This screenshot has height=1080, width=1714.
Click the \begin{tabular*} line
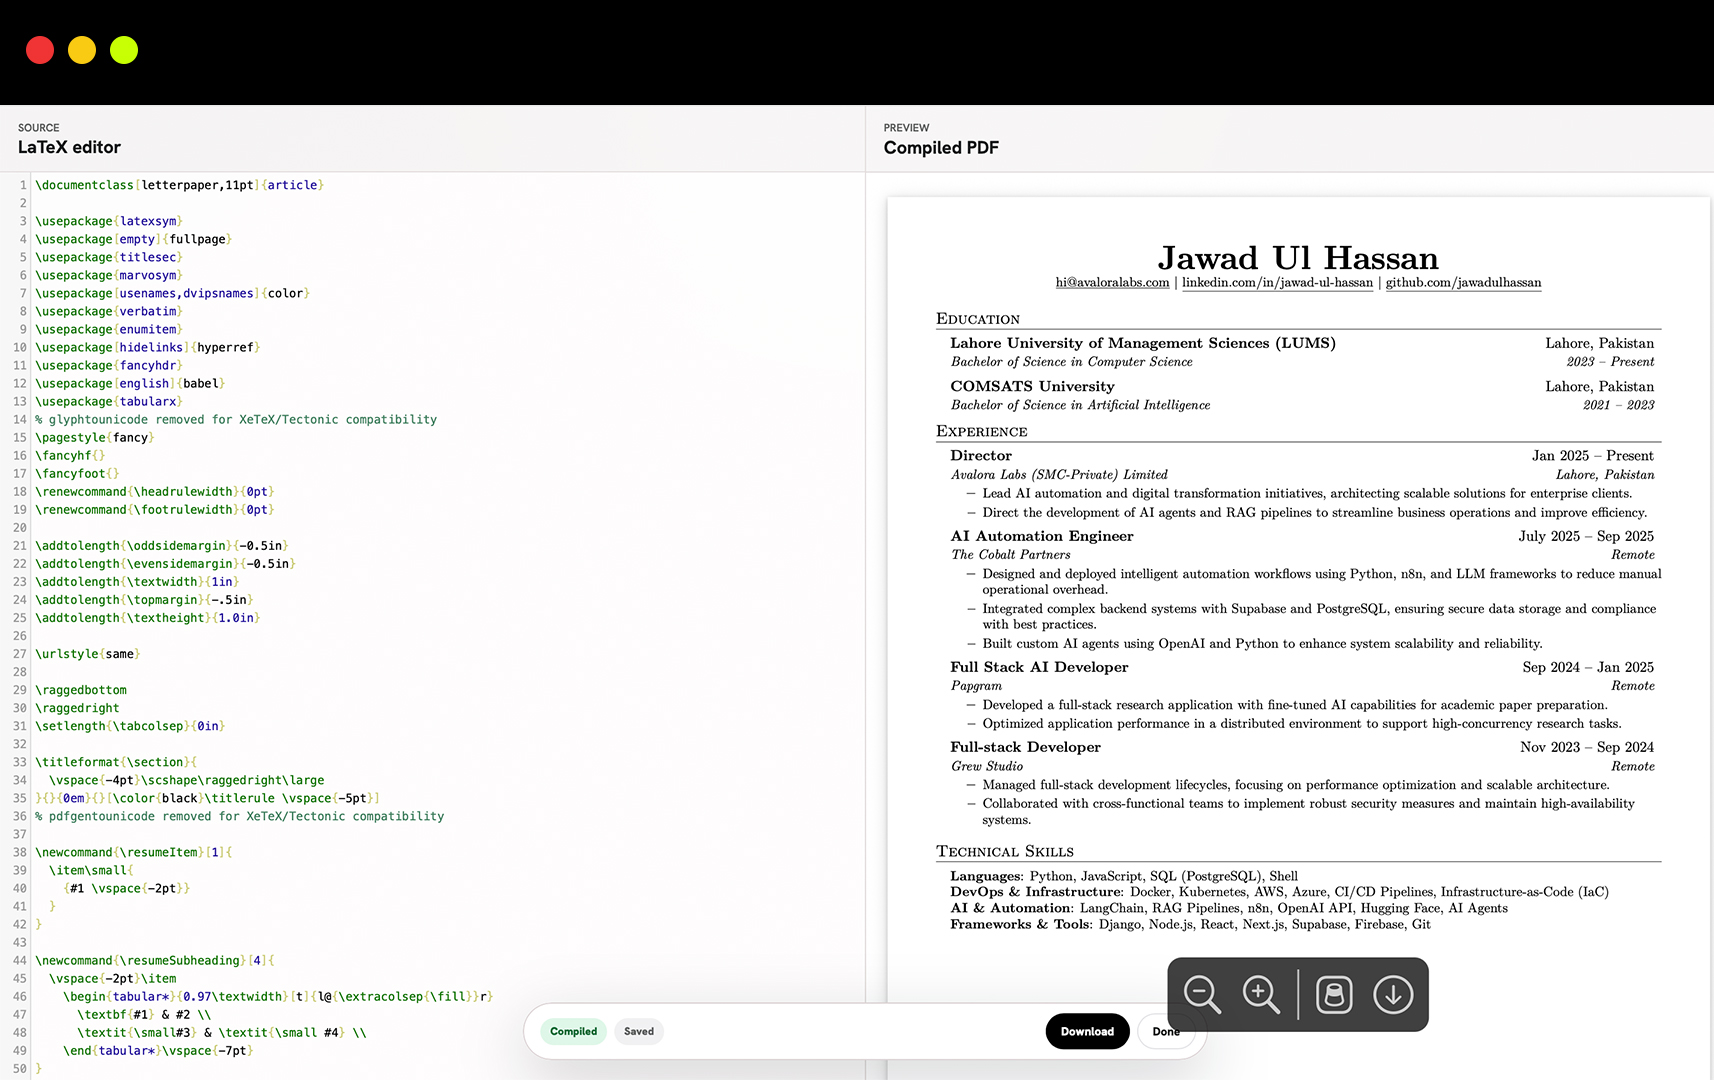tap(278, 996)
